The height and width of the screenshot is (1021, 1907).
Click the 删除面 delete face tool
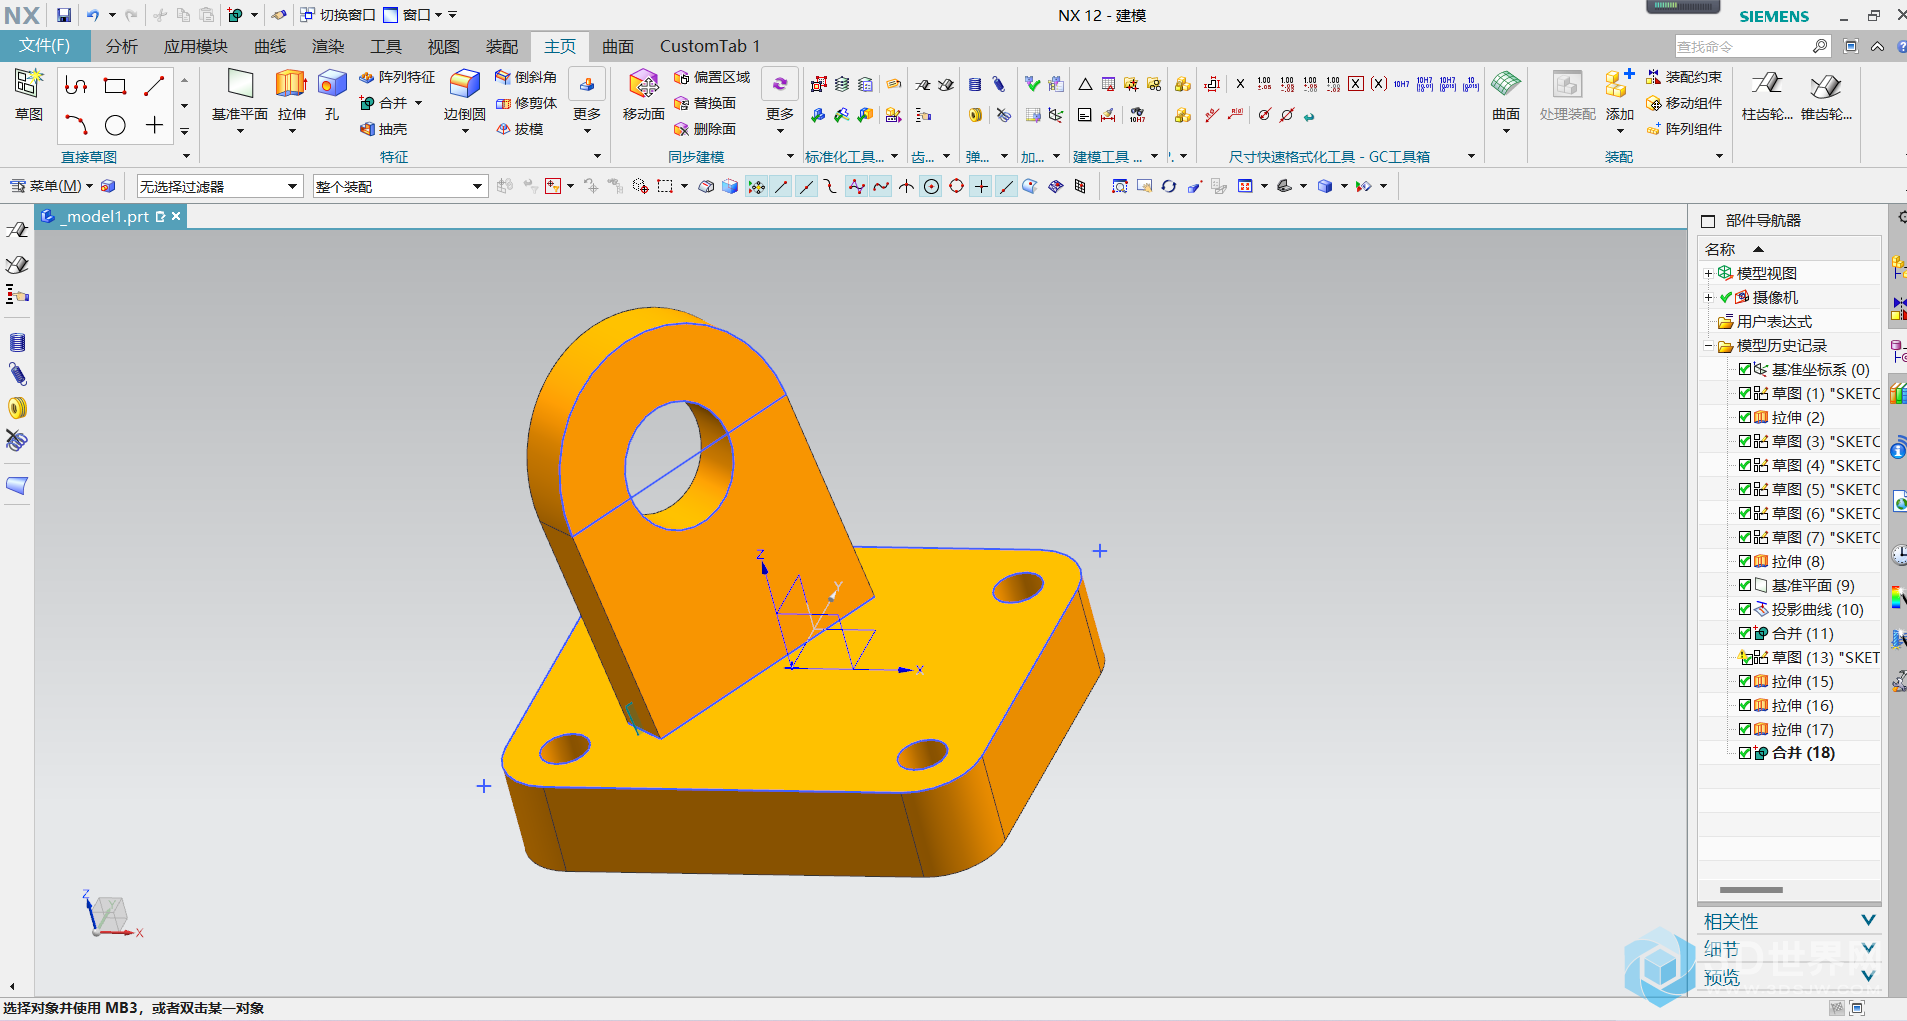704,129
